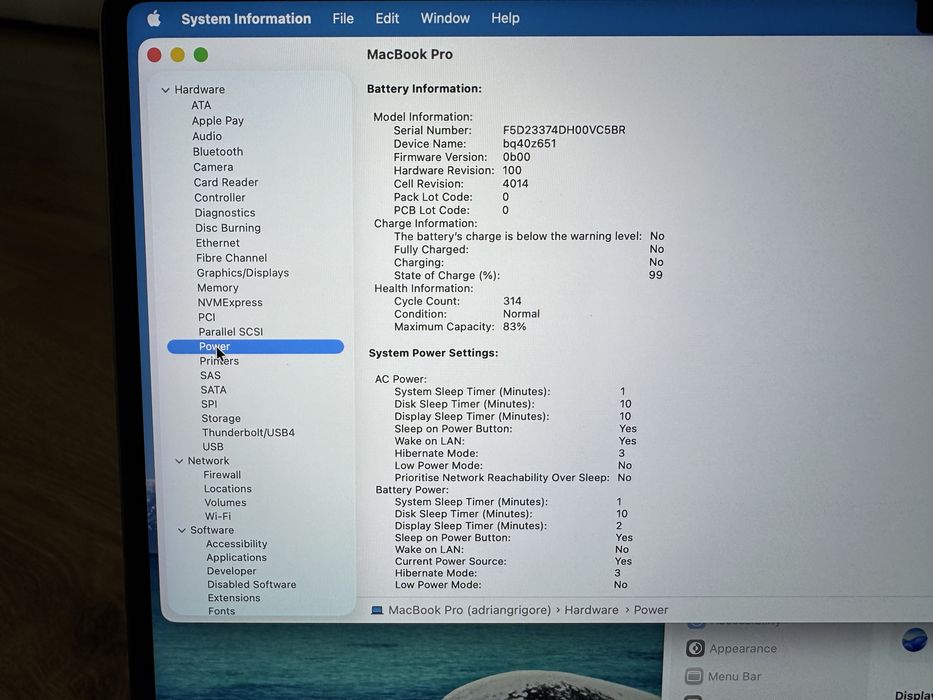Image resolution: width=933 pixels, height=700 pixels.
Task: Click the MacBook Pro laptop icon in path bar
Action: pos(377,610)
